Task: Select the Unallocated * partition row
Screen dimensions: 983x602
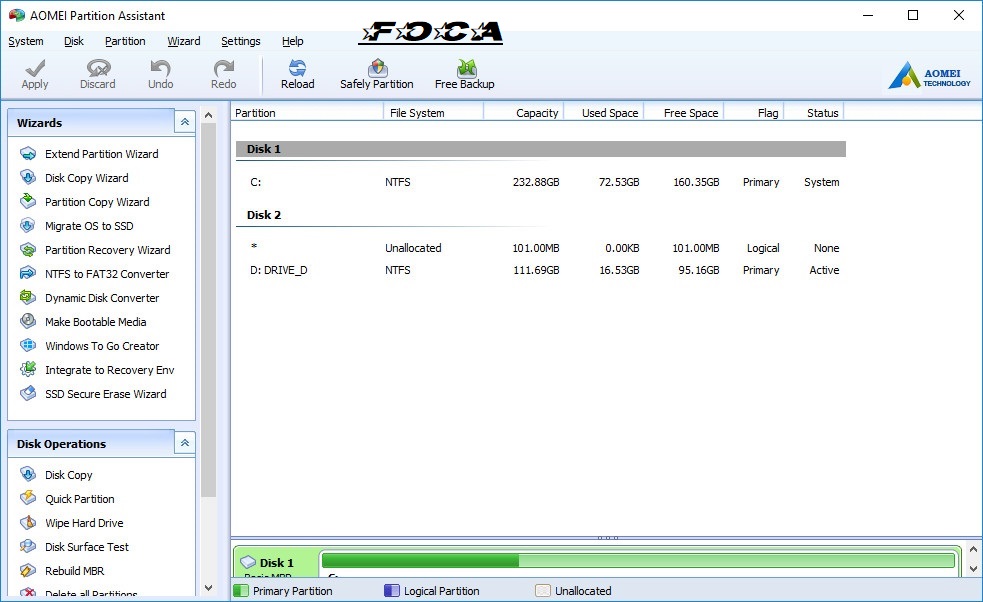Action: (540, 248)
